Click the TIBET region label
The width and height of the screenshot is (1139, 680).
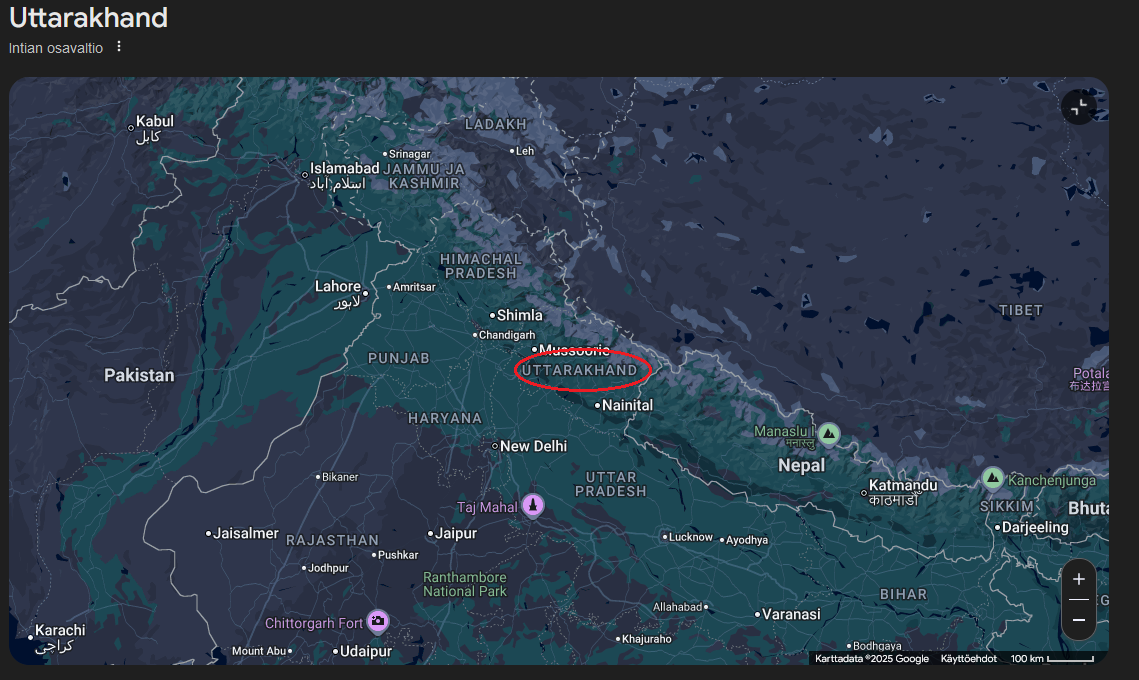(x=1021, y=310)
